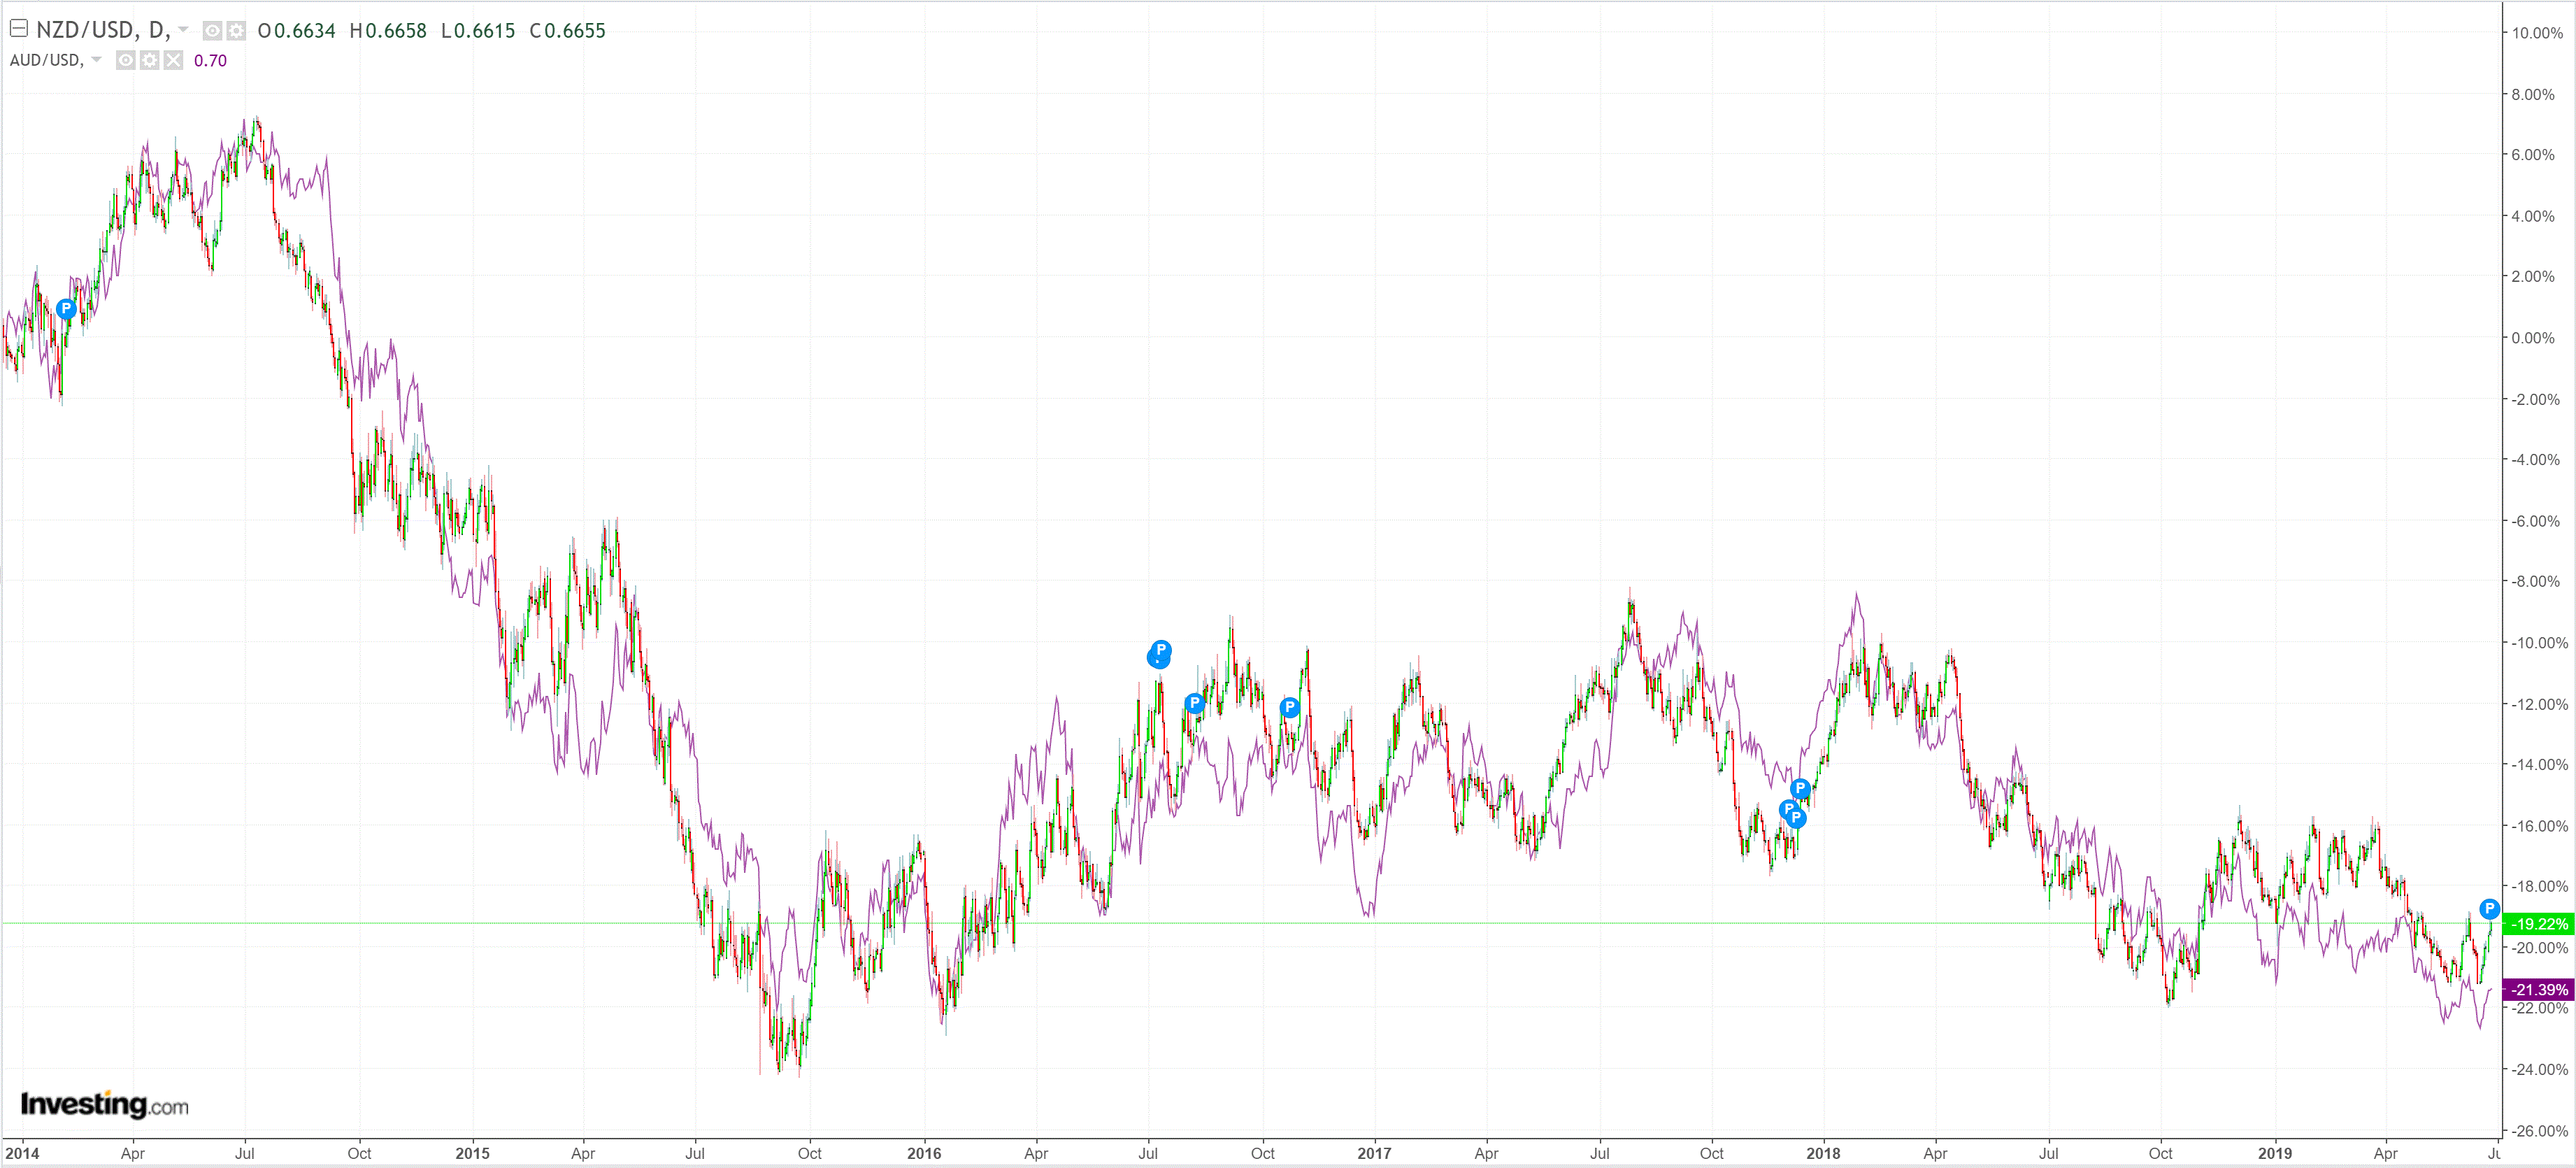Image resolution: width=2576 pixels, height=1168 pixels.
Task: Open the NZD/USD series dropdown arrow
Action: tap(183, 30)
